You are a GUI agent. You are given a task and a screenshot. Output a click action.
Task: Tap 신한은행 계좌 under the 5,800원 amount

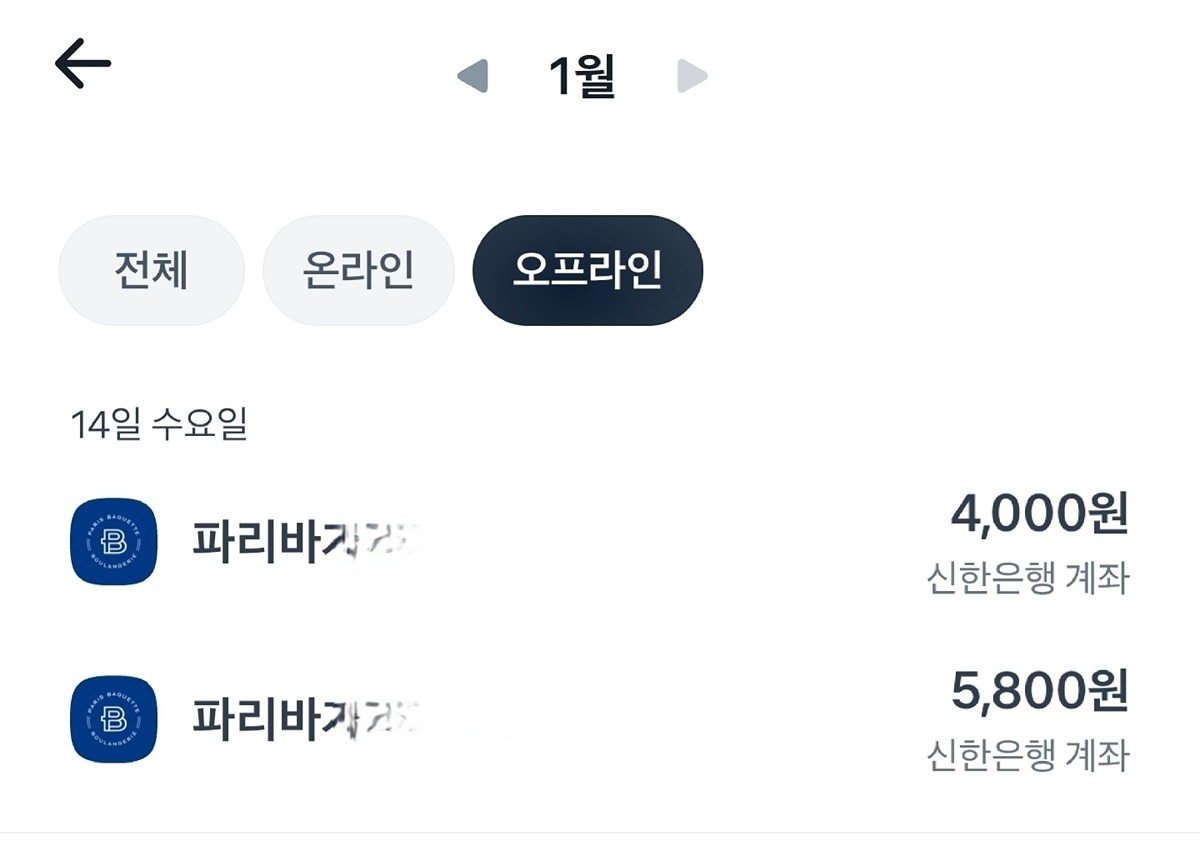point(1028,756)
